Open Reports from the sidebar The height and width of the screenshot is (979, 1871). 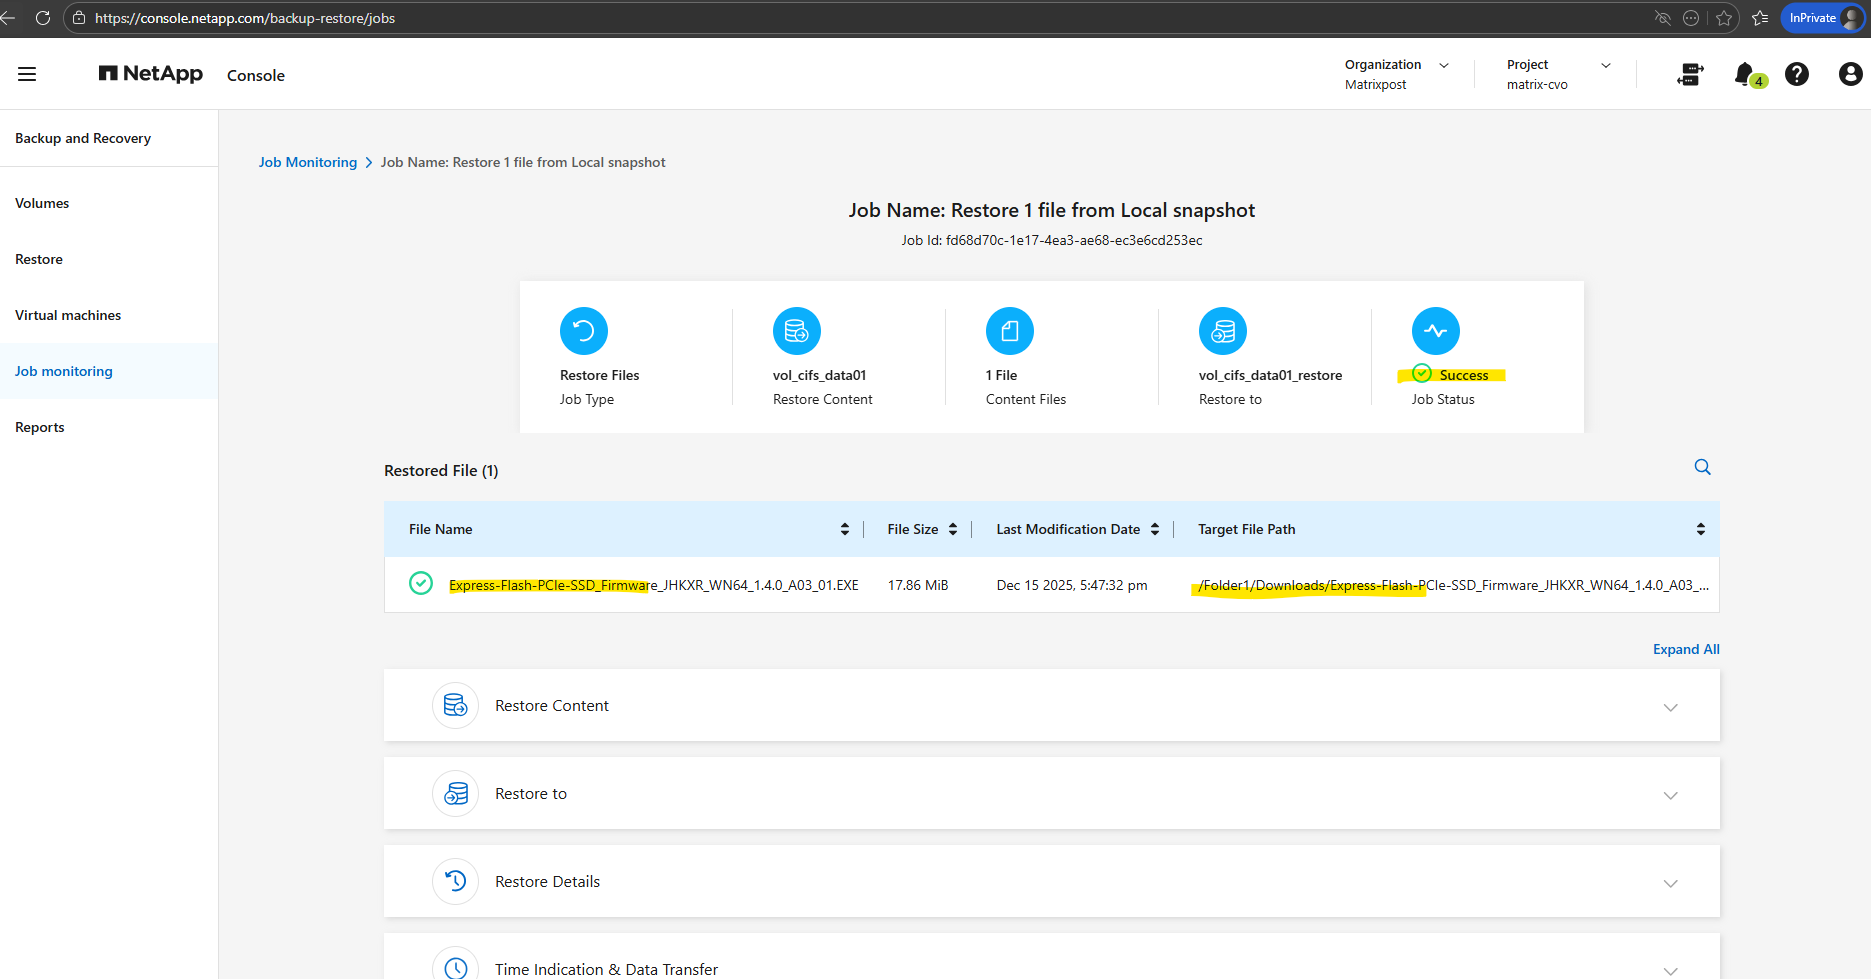pos(40,427)
